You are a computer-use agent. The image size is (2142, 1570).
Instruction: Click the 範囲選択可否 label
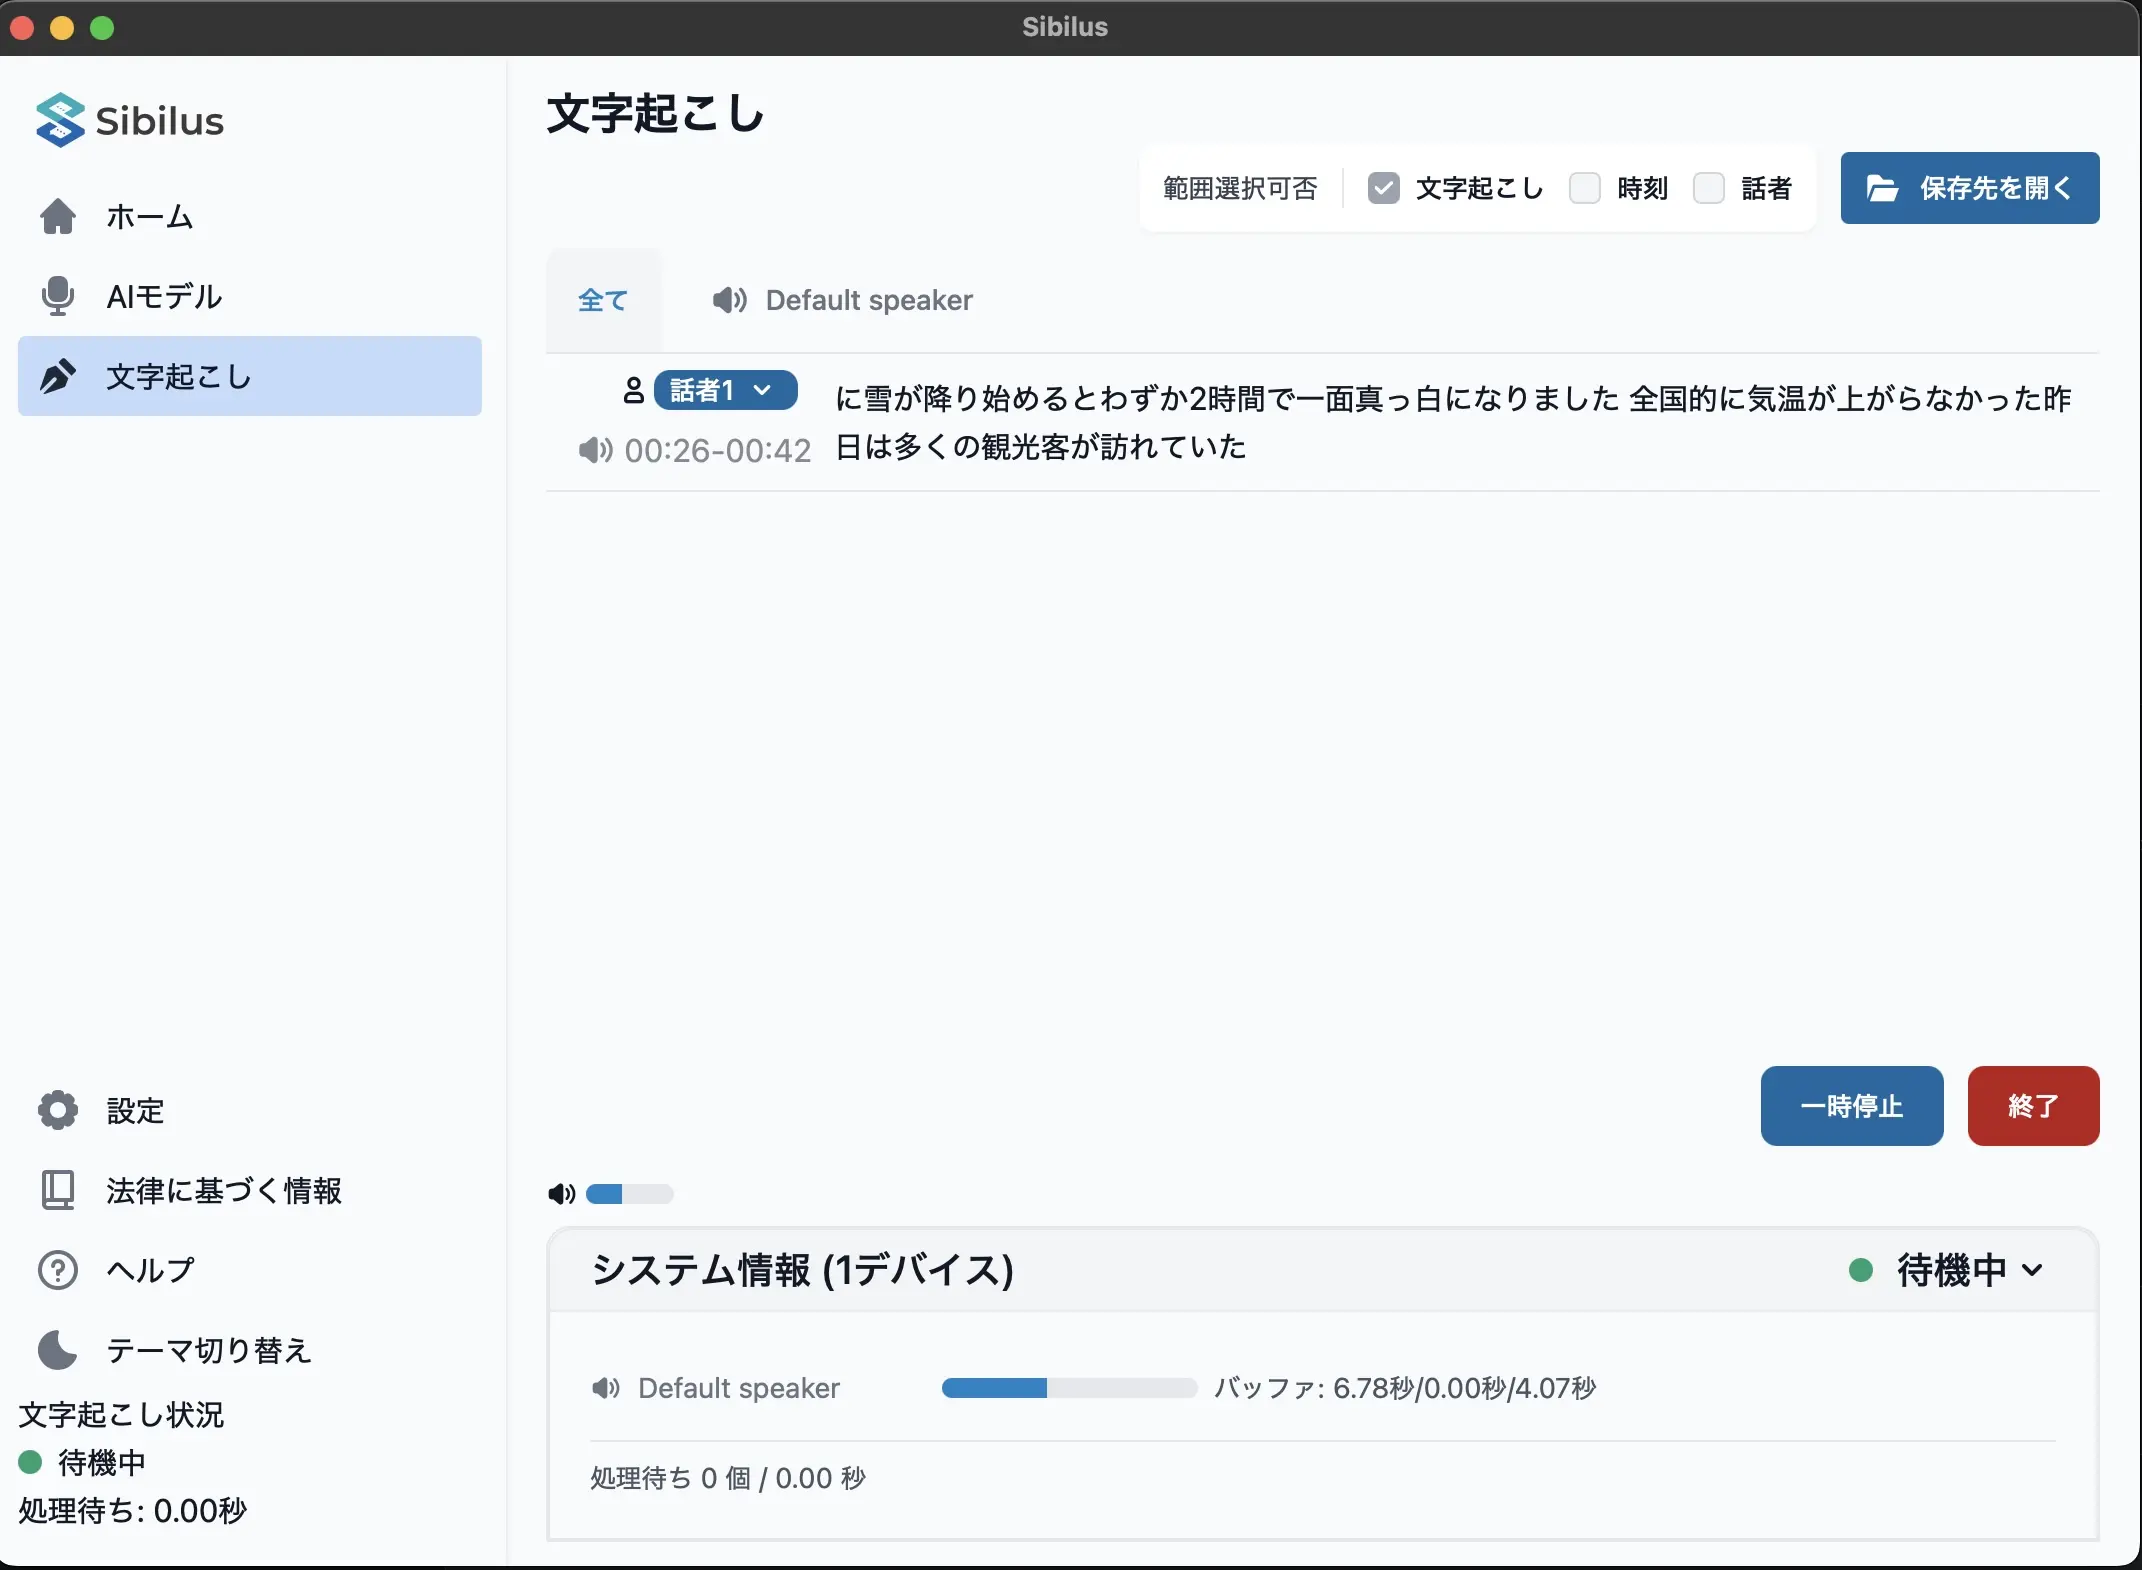pos(1240,188)
